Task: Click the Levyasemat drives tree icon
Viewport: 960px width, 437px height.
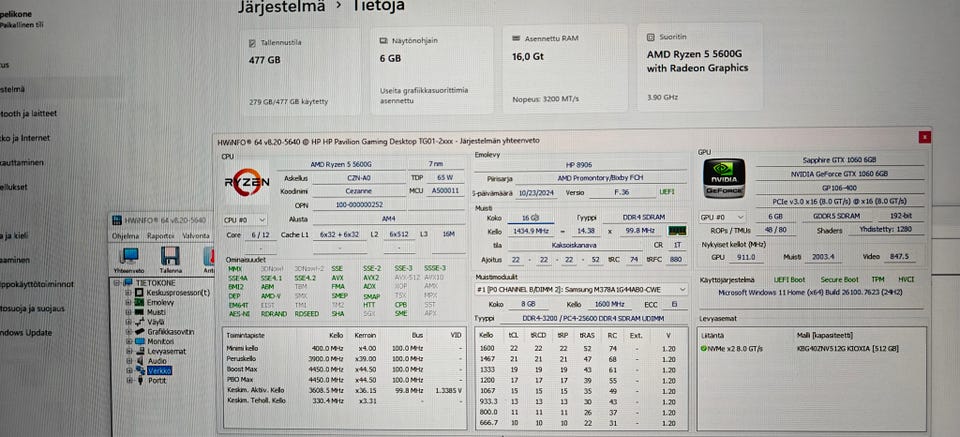Action: tap(140, 351)
